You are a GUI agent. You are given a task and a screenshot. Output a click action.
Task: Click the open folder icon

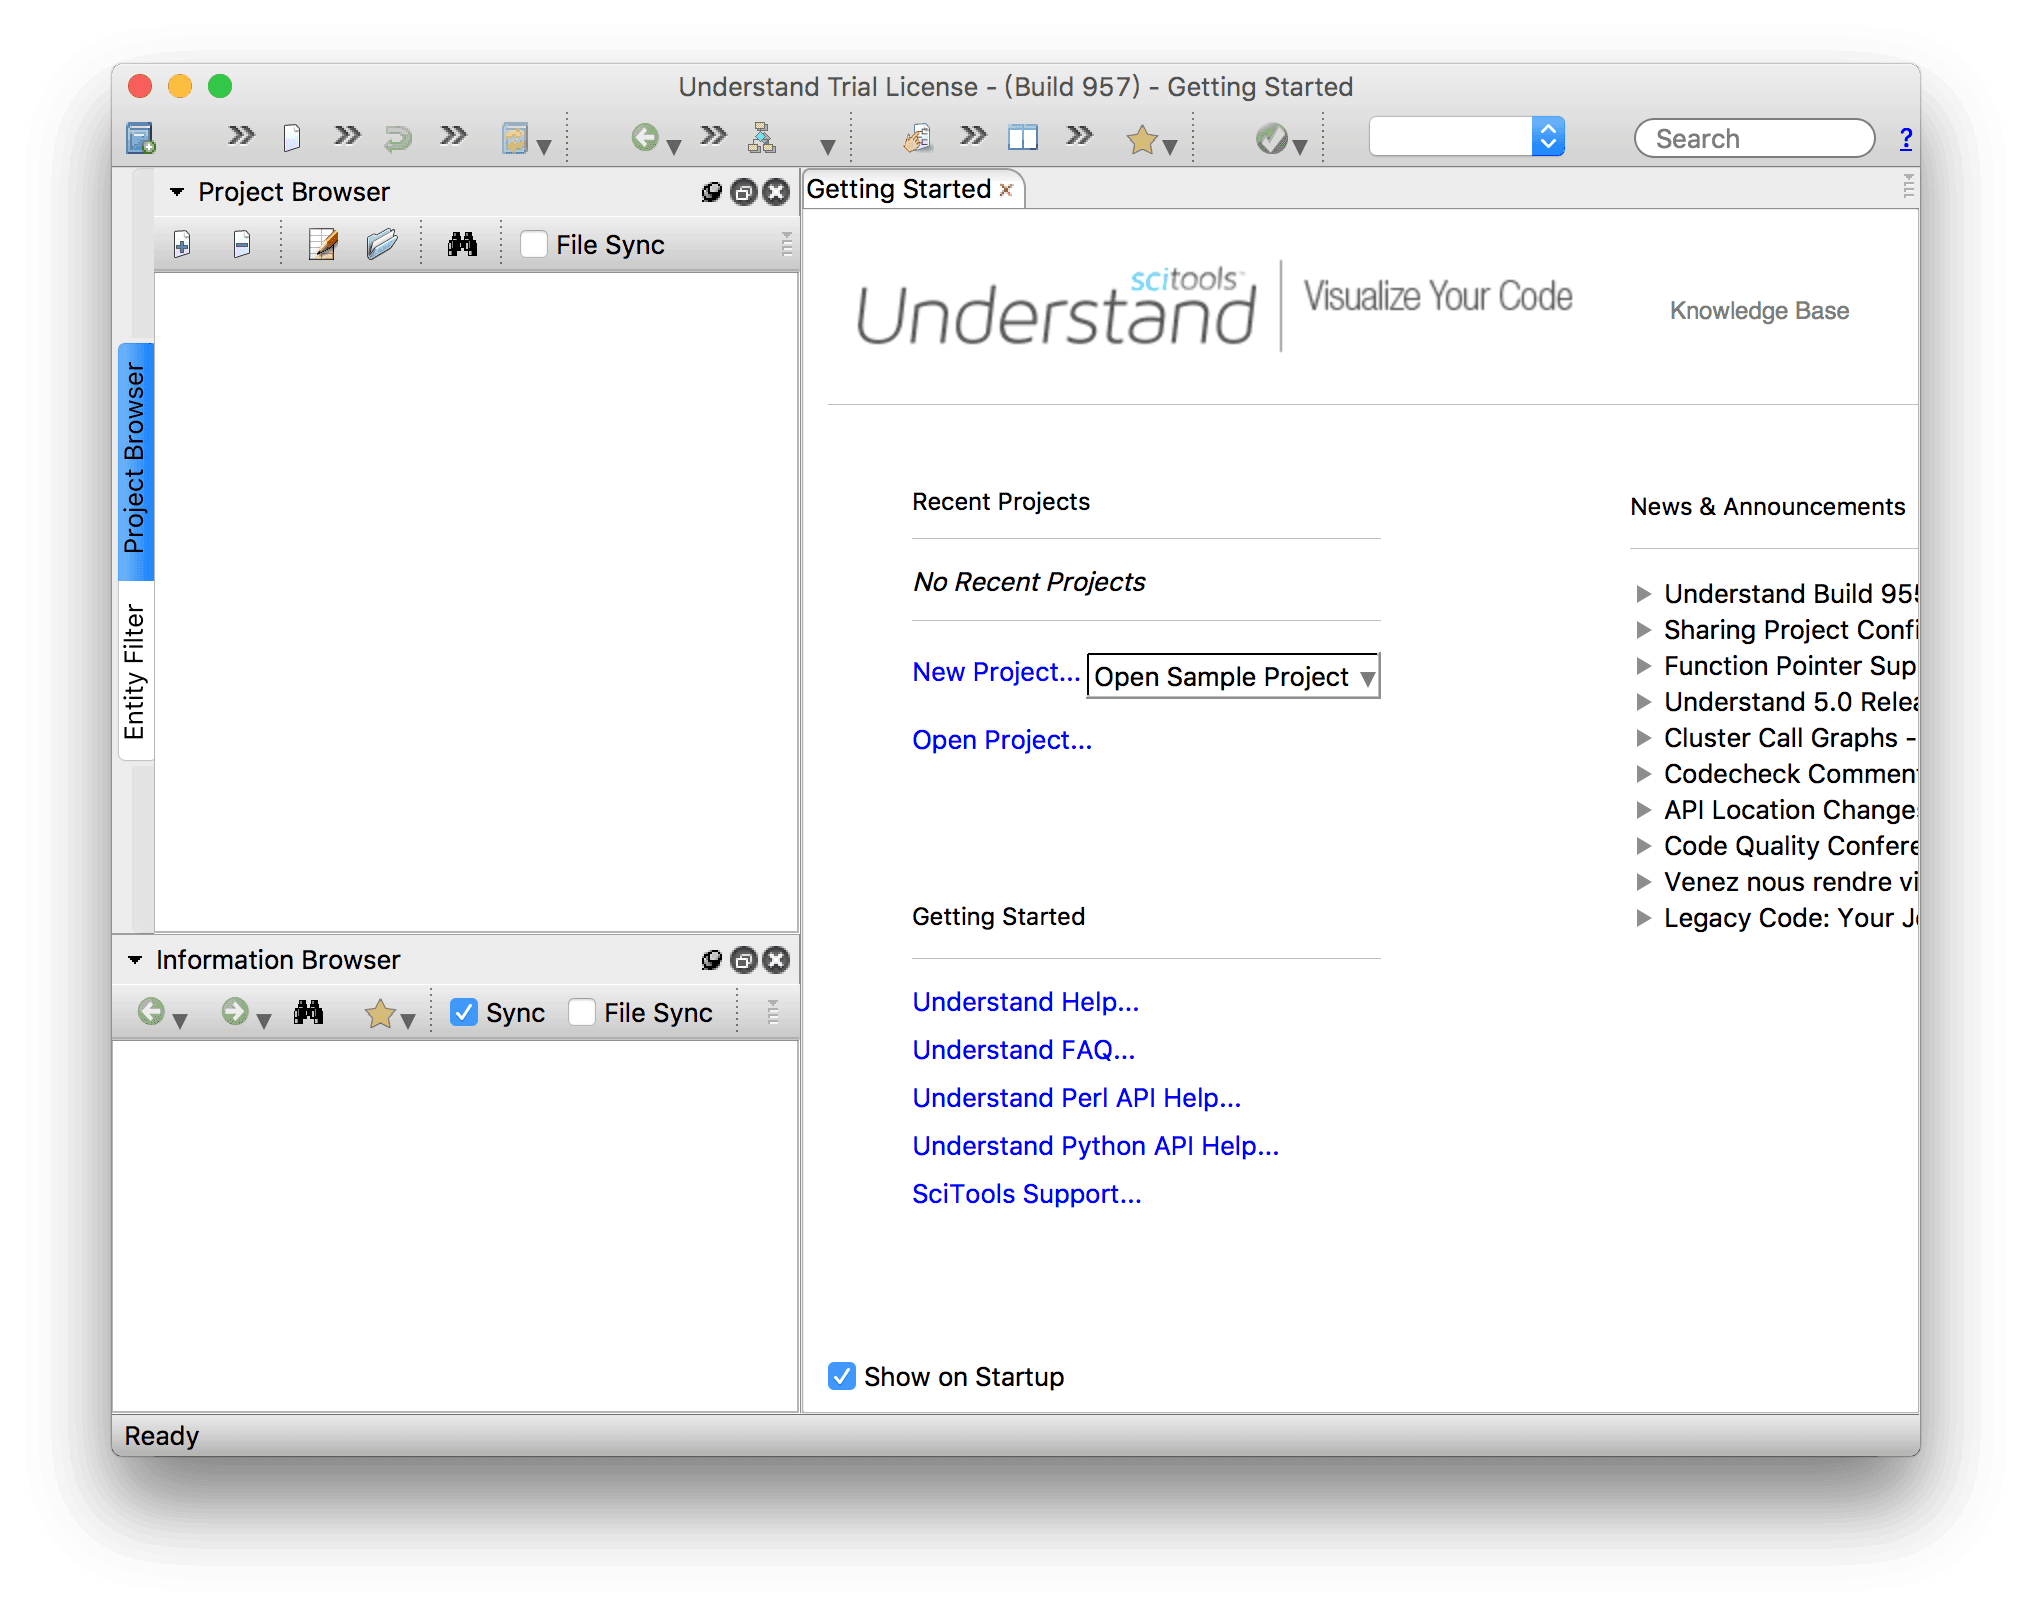tap(381, 244)
